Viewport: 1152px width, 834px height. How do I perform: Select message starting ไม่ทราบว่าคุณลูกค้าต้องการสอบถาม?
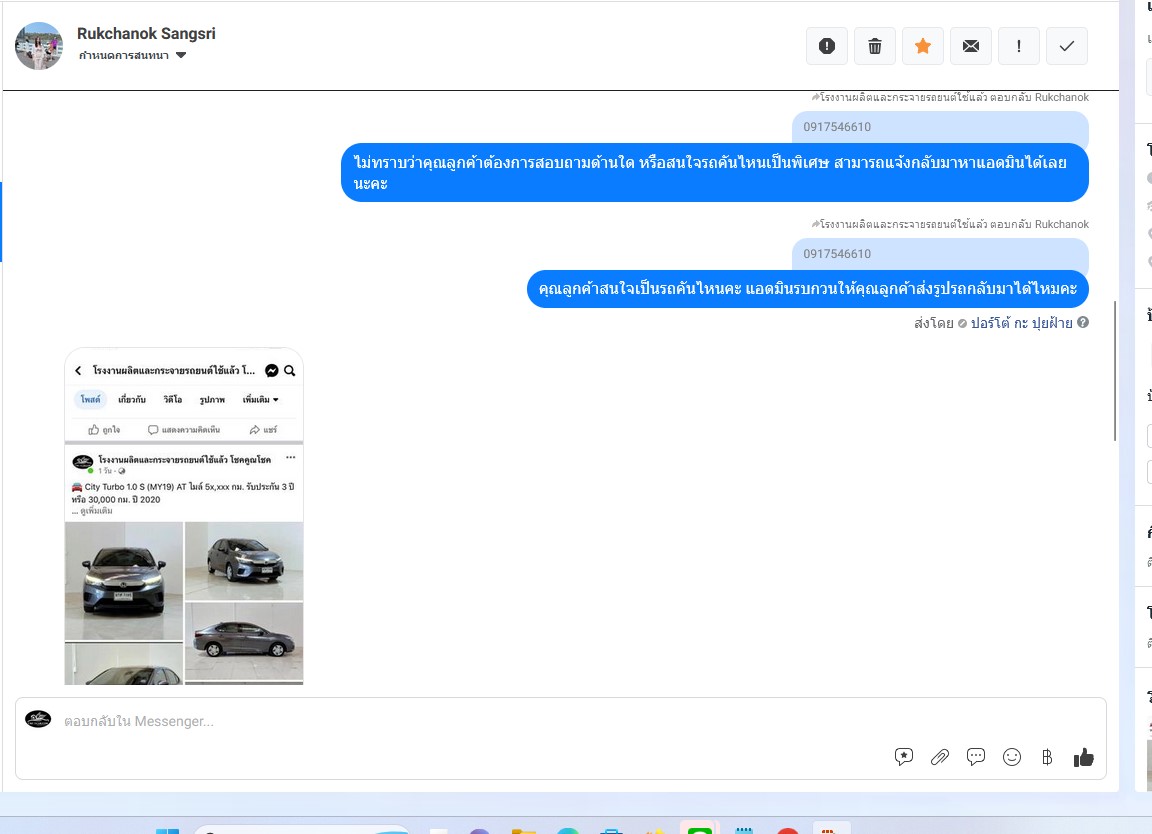click(x=714, y=173)
